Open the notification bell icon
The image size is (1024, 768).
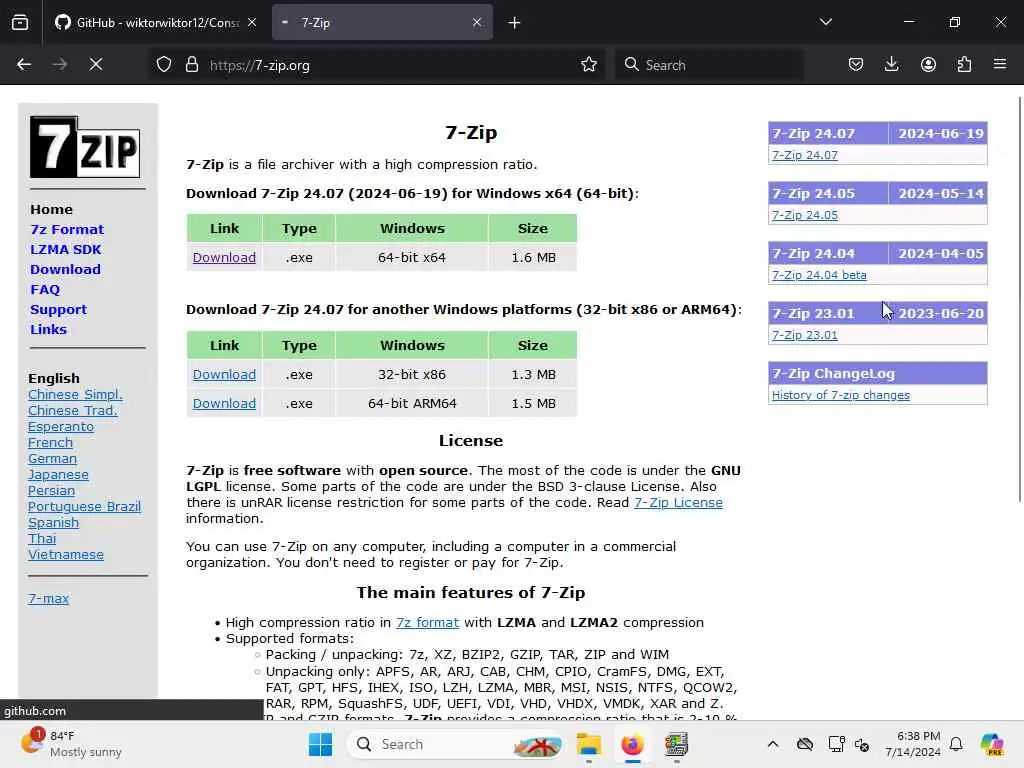(956, 744)
